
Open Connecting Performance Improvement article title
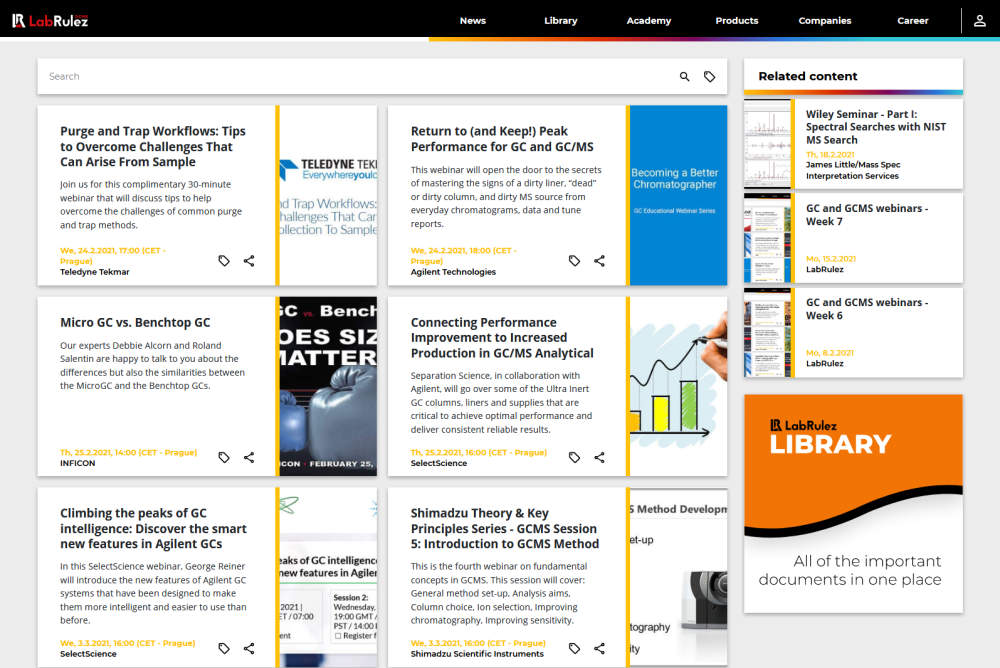tap(502, 338)
